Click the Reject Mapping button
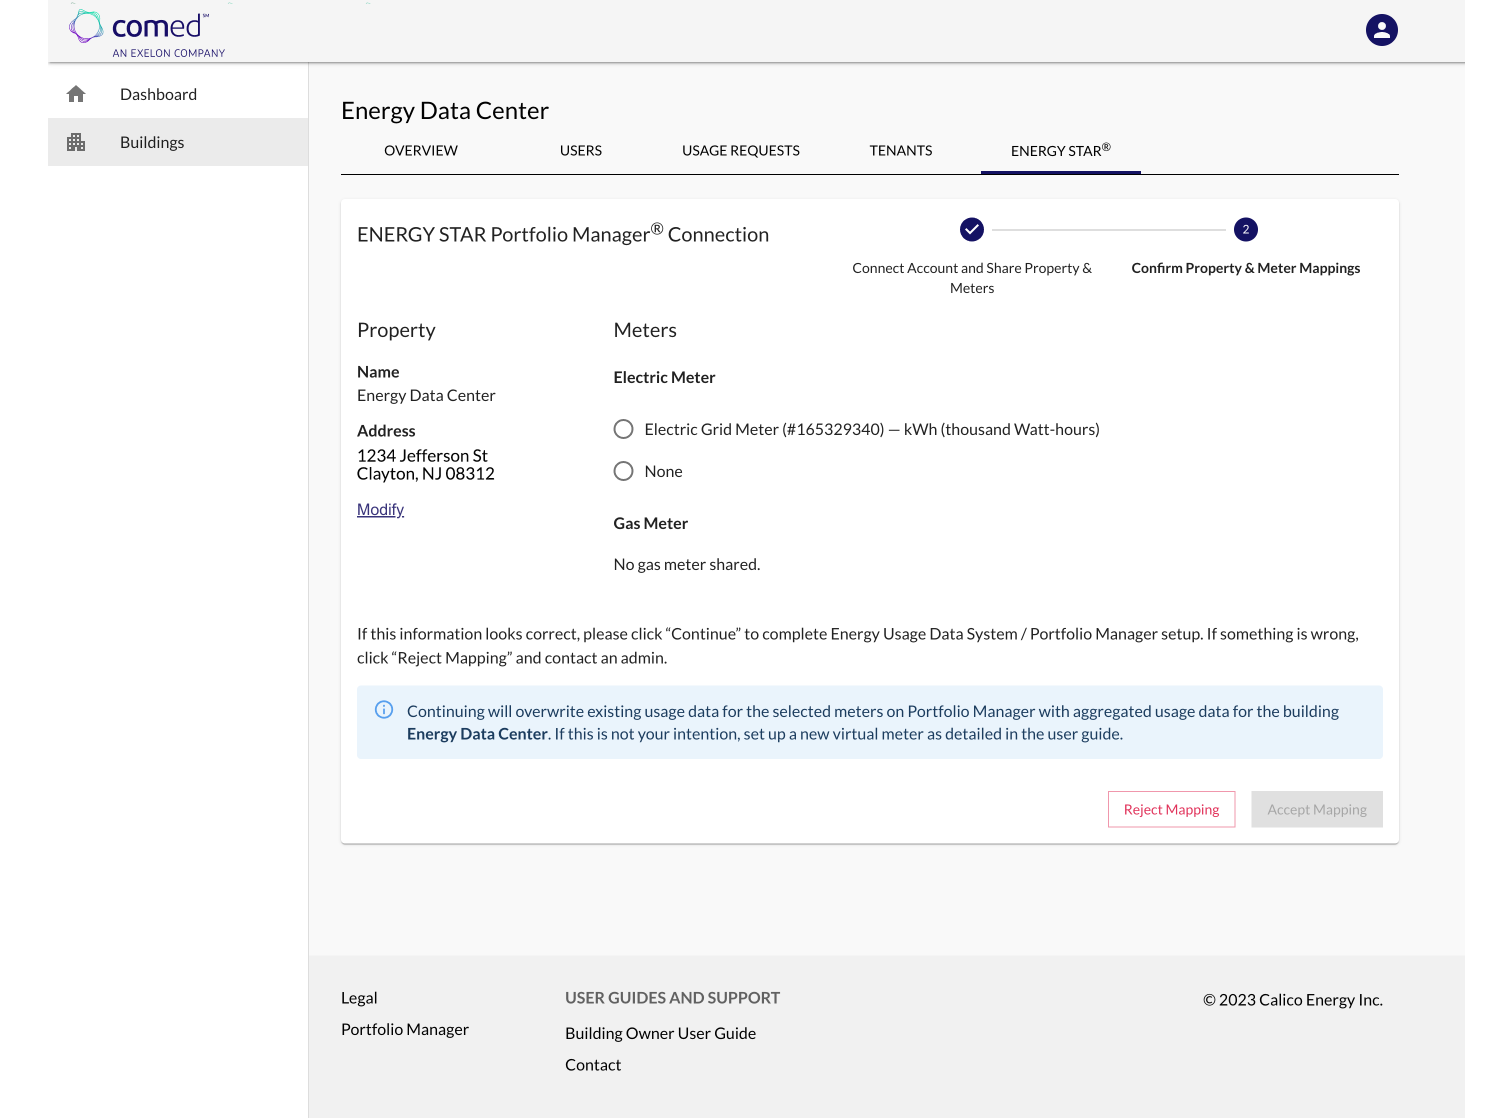Image resolution: width=1512 pixels, height=1118 pixels. point(1171,810)
